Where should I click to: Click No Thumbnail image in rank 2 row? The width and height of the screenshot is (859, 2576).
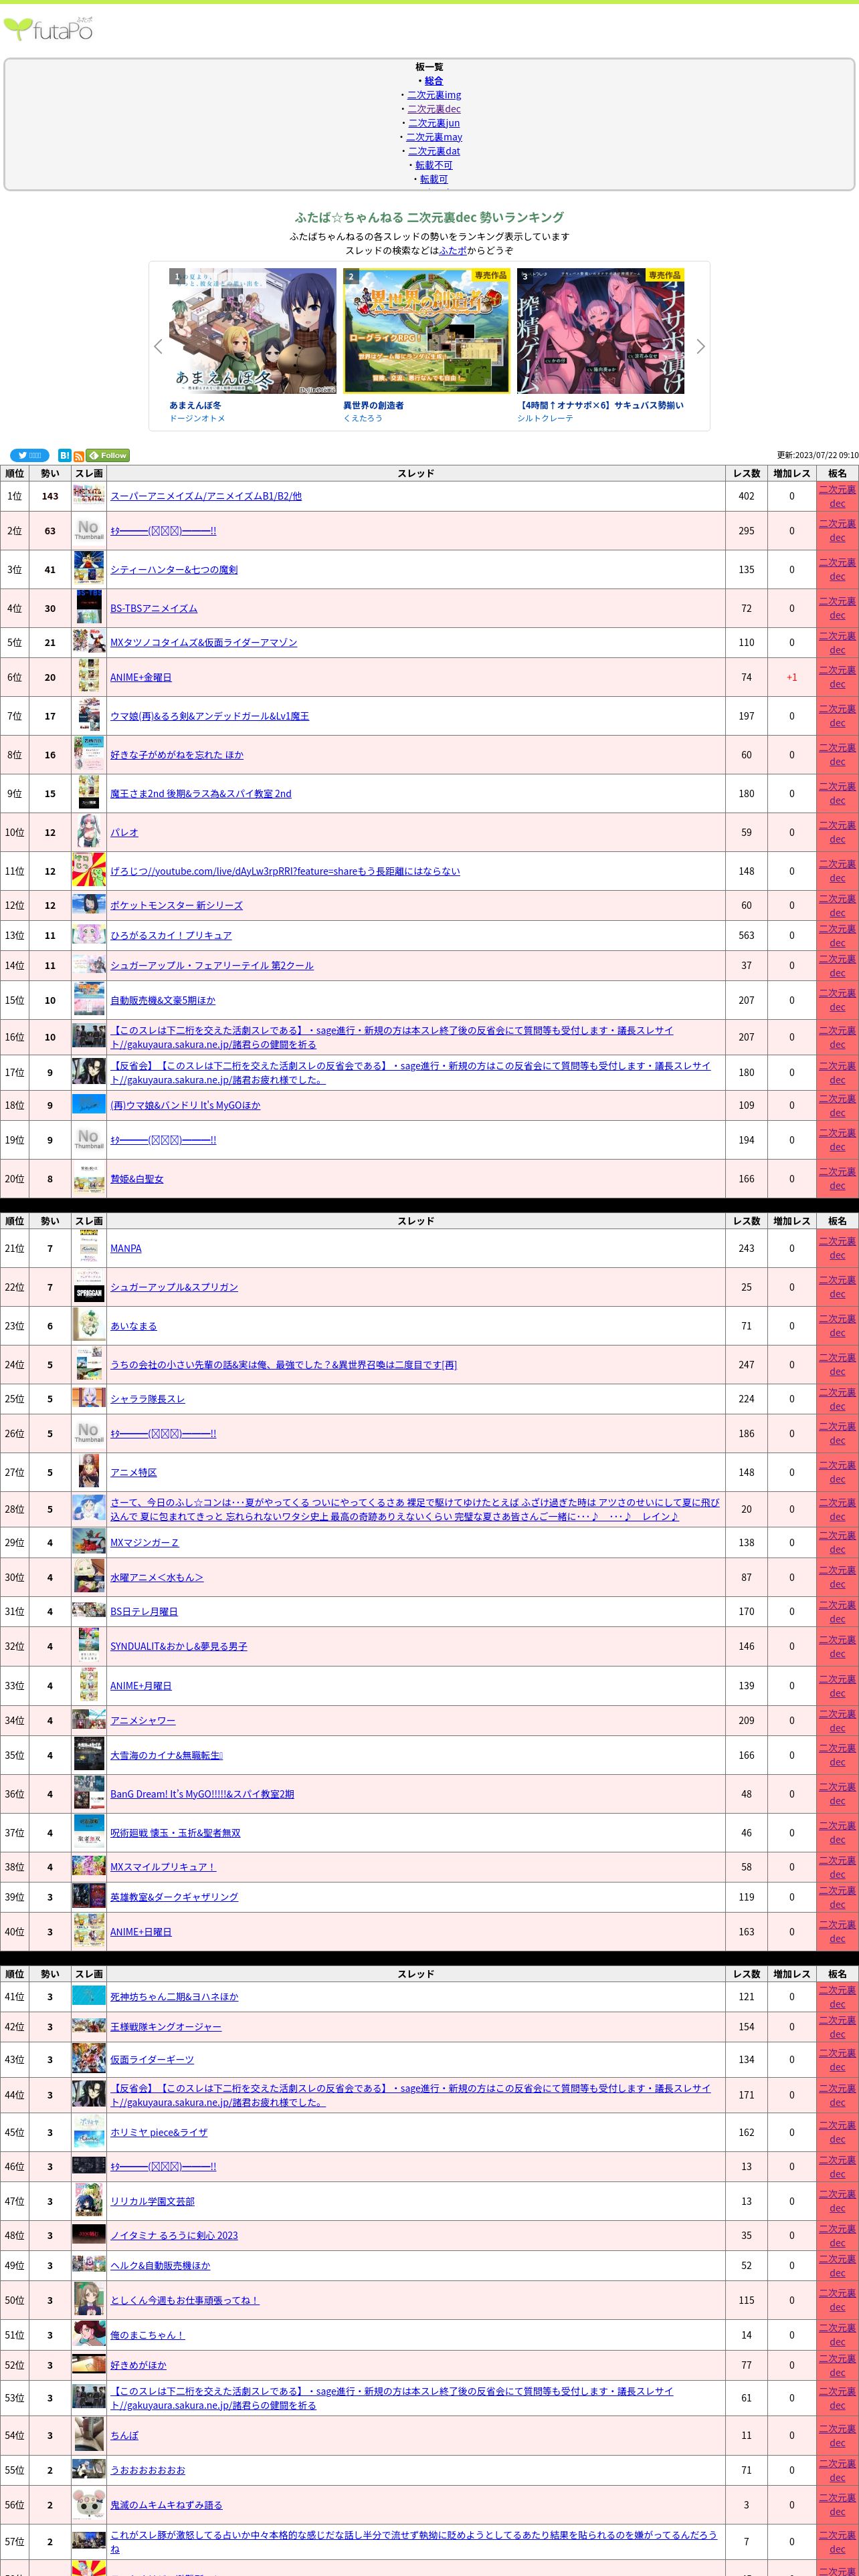click(x=89, y=531)
